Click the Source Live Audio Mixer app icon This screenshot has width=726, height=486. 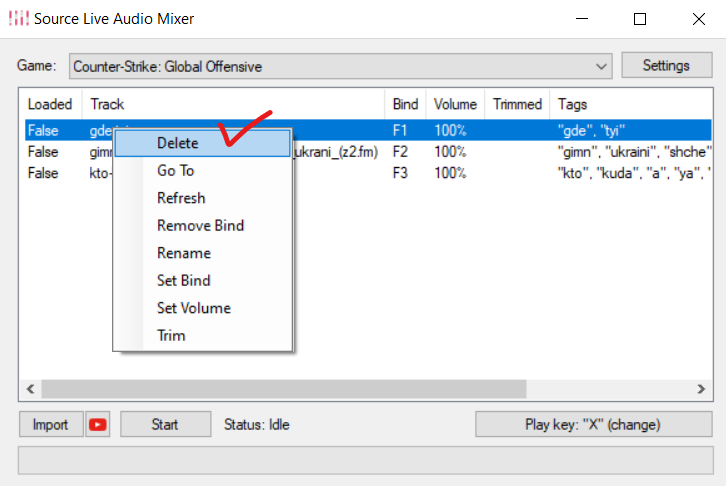(x=20, y=19)
